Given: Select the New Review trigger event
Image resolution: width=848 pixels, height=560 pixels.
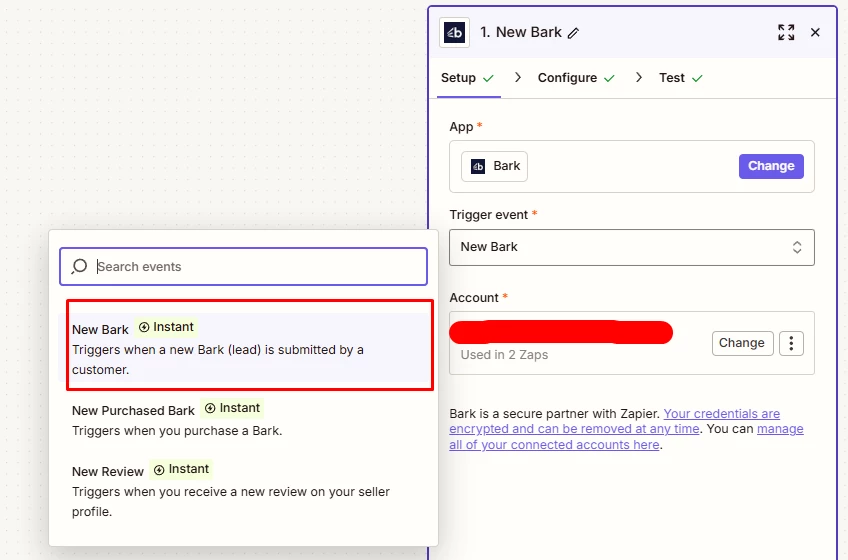Looking at the screenshot, I should tap(243, 490).
